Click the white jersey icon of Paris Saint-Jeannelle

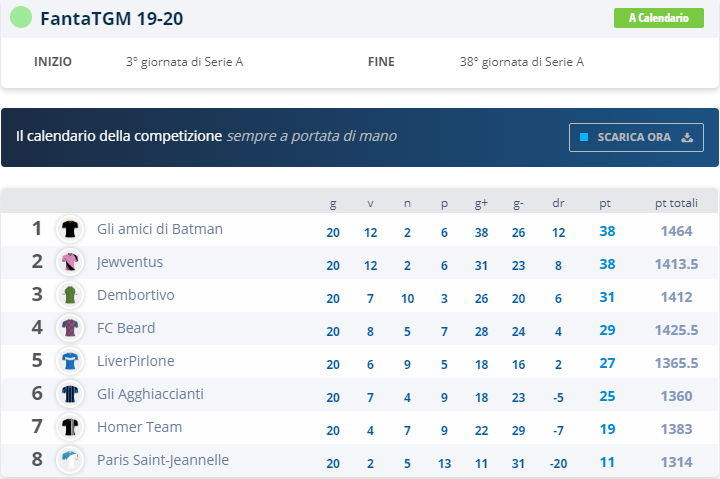70,460
